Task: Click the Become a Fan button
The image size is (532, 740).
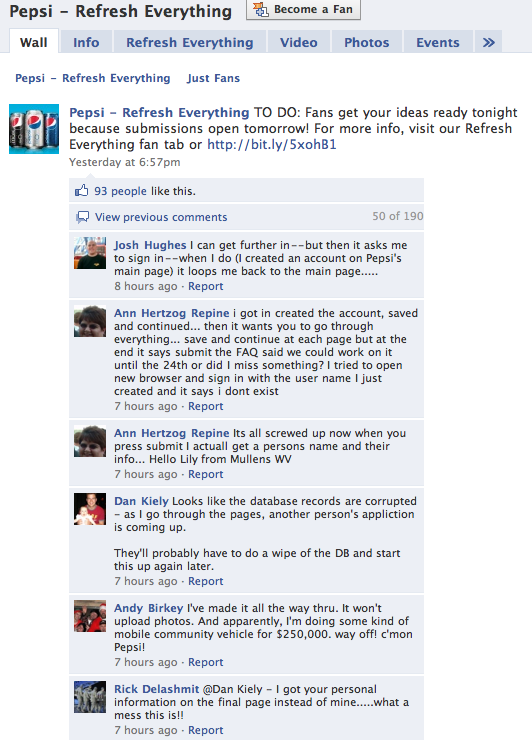Action: click(x=304, y=9)
